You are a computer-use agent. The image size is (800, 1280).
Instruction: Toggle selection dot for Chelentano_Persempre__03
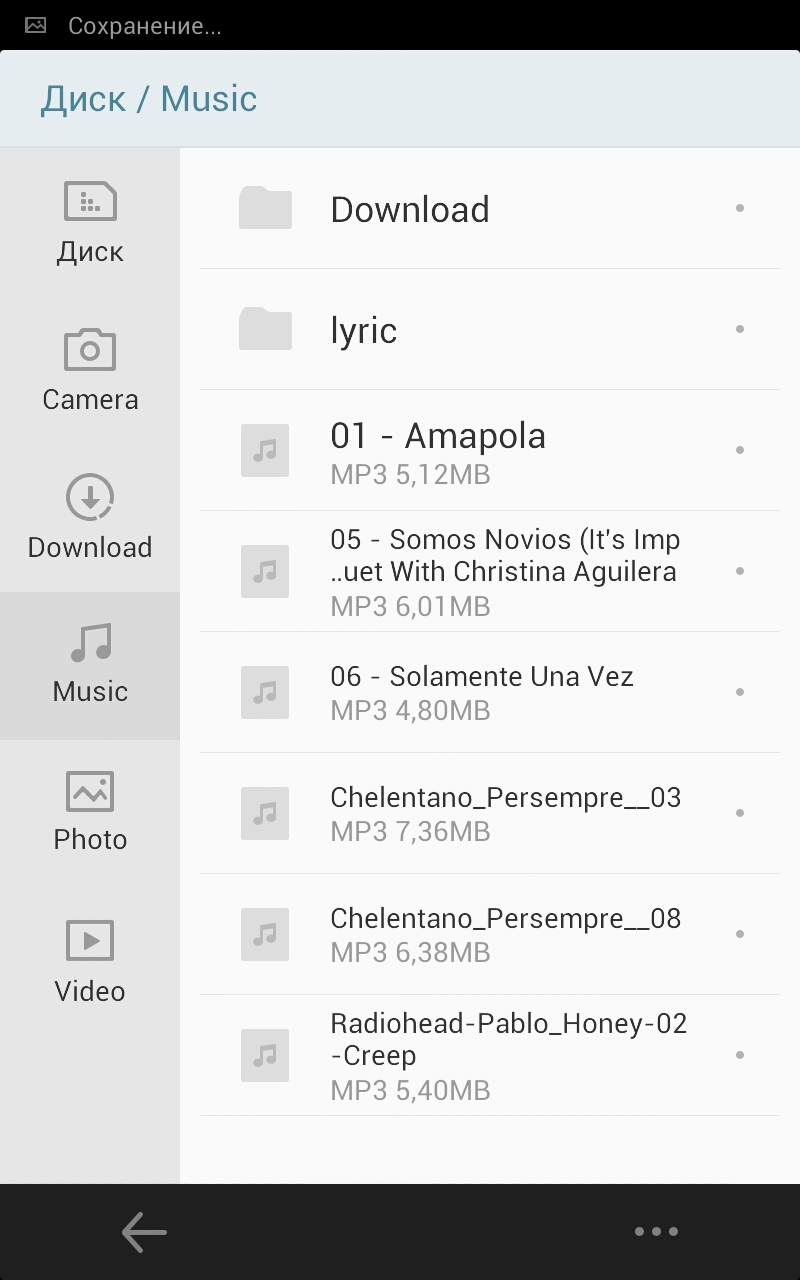[x=740, y=813]
